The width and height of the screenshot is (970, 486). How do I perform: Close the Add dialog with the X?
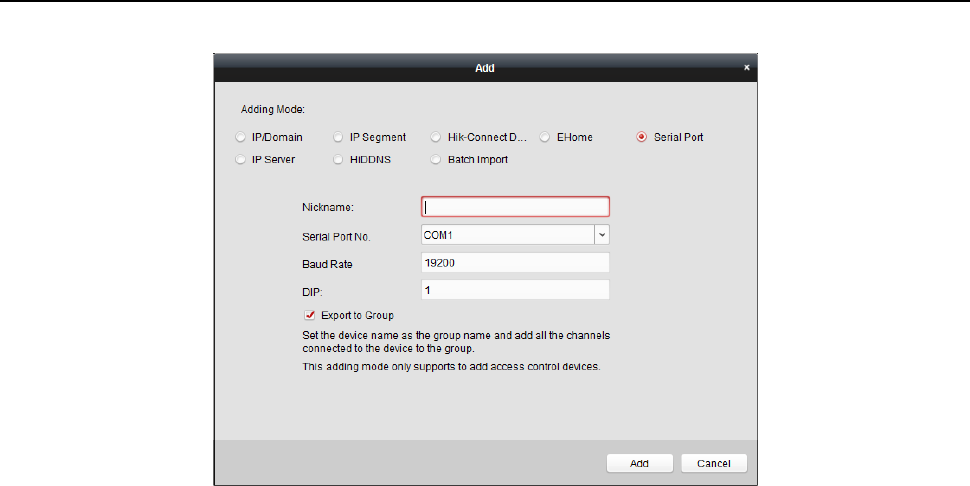[746, 68]
